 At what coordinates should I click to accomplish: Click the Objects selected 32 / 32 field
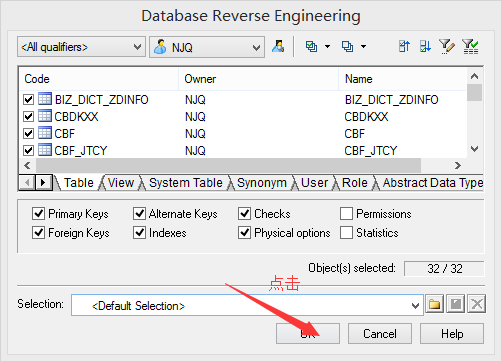[x=444, y=268]
